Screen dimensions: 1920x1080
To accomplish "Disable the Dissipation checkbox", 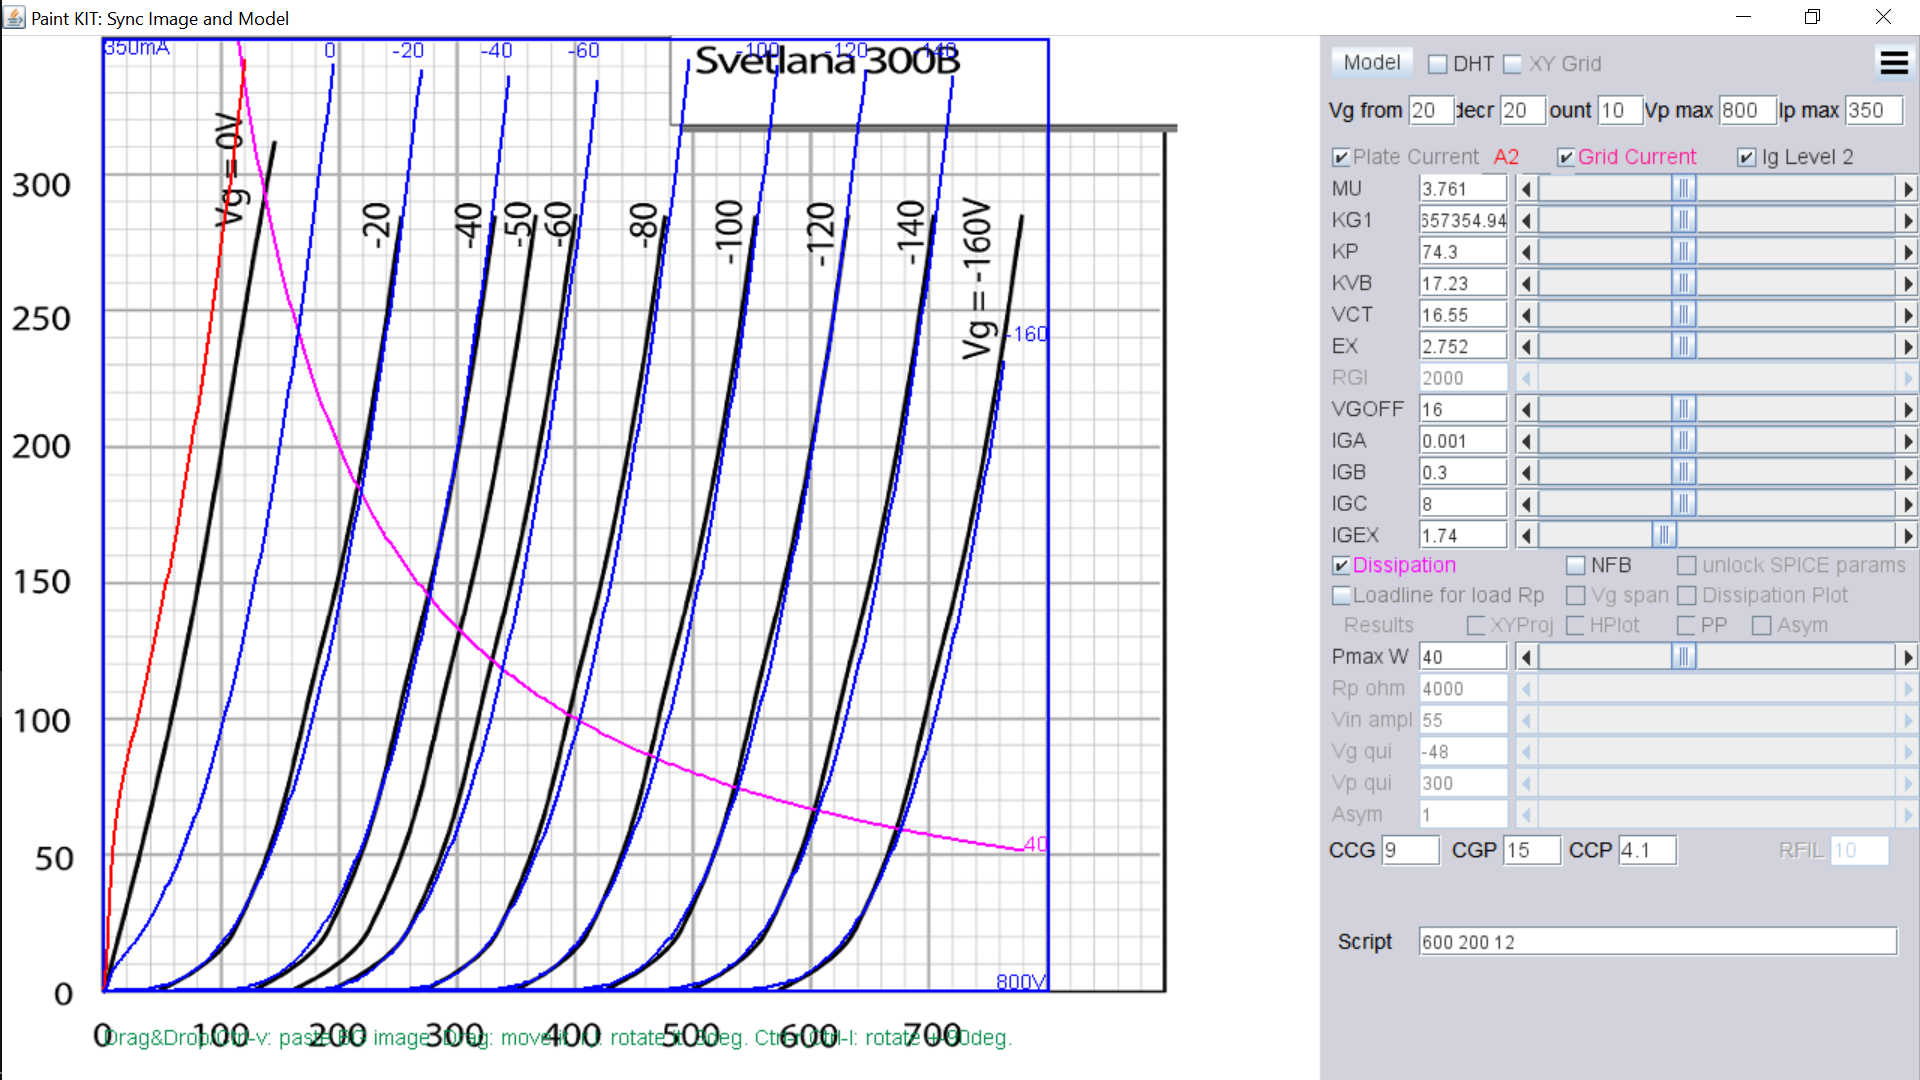I will tap(1341, 566).
